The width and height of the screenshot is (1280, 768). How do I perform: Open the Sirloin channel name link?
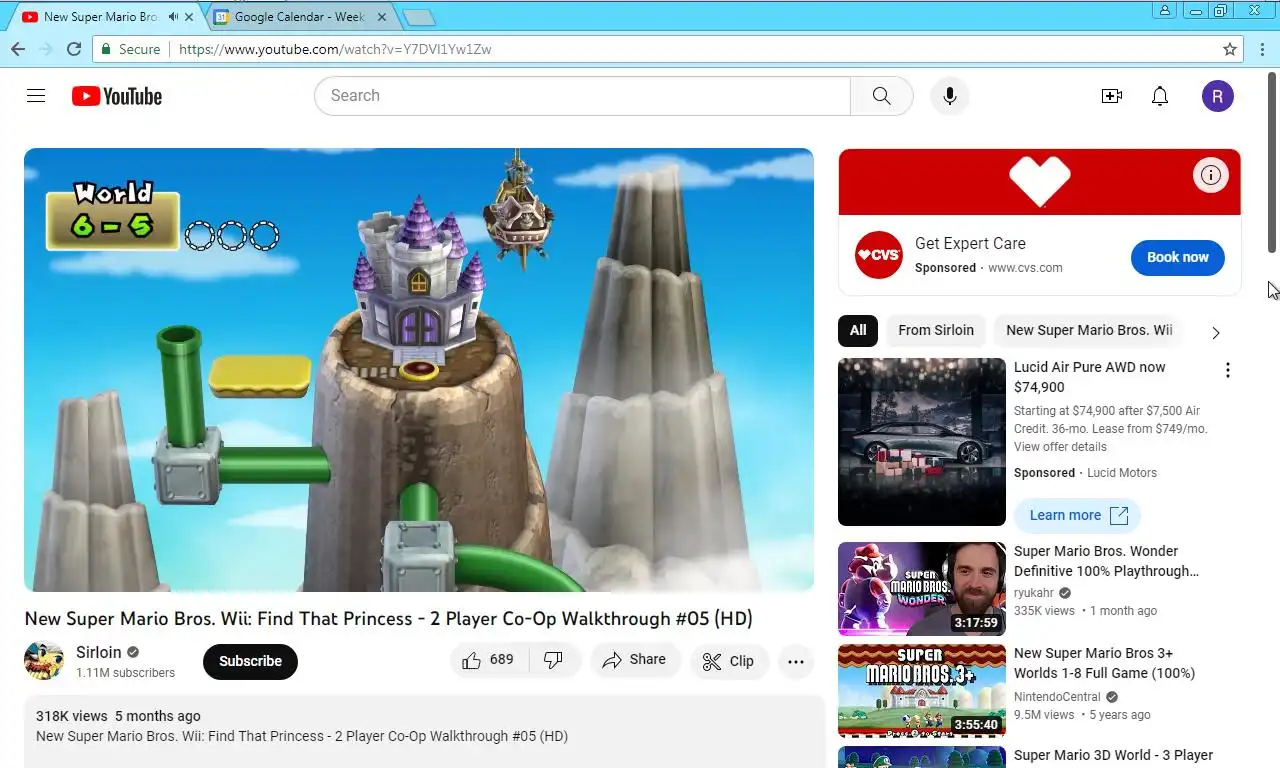(x=99, y=652)
